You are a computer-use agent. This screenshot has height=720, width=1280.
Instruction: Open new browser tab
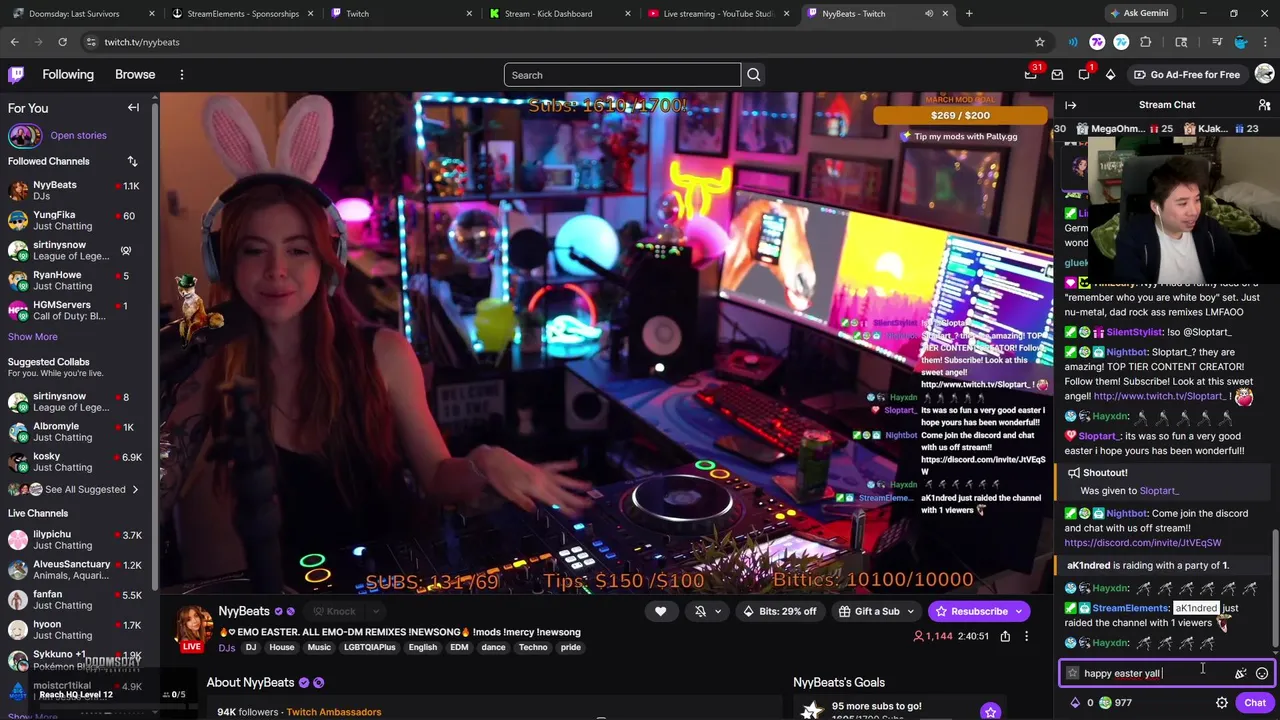[969, 14]
